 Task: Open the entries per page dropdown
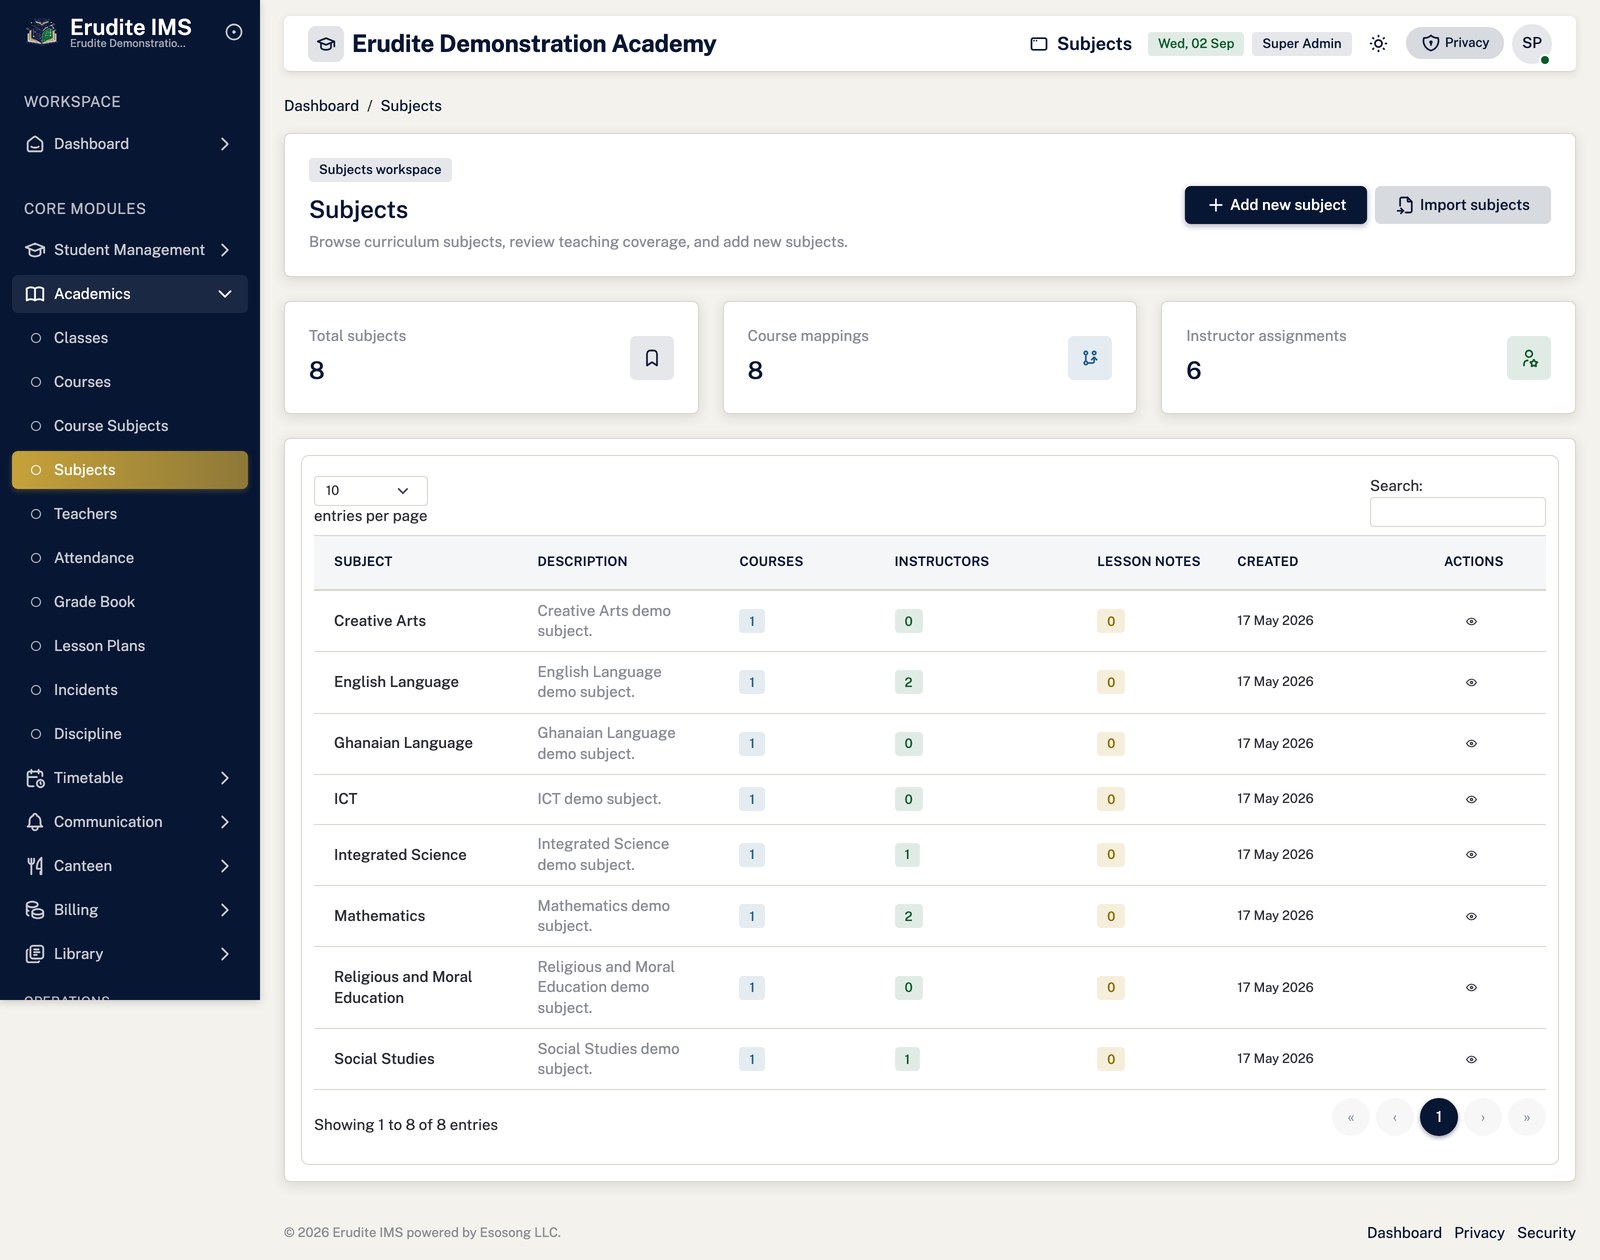point(371,491)
